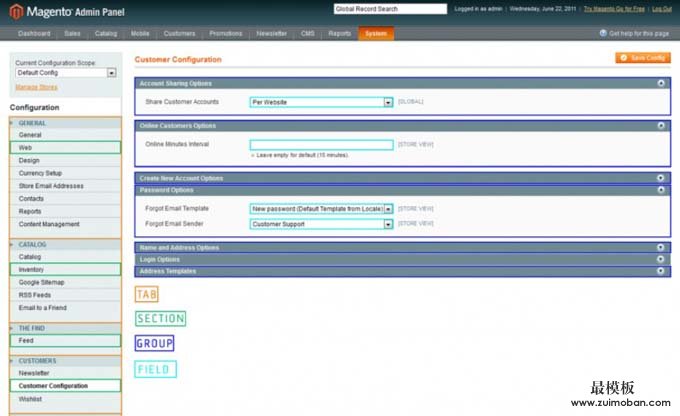Open the Catalog top menu
680x416 pixels.
click(106, 33)
